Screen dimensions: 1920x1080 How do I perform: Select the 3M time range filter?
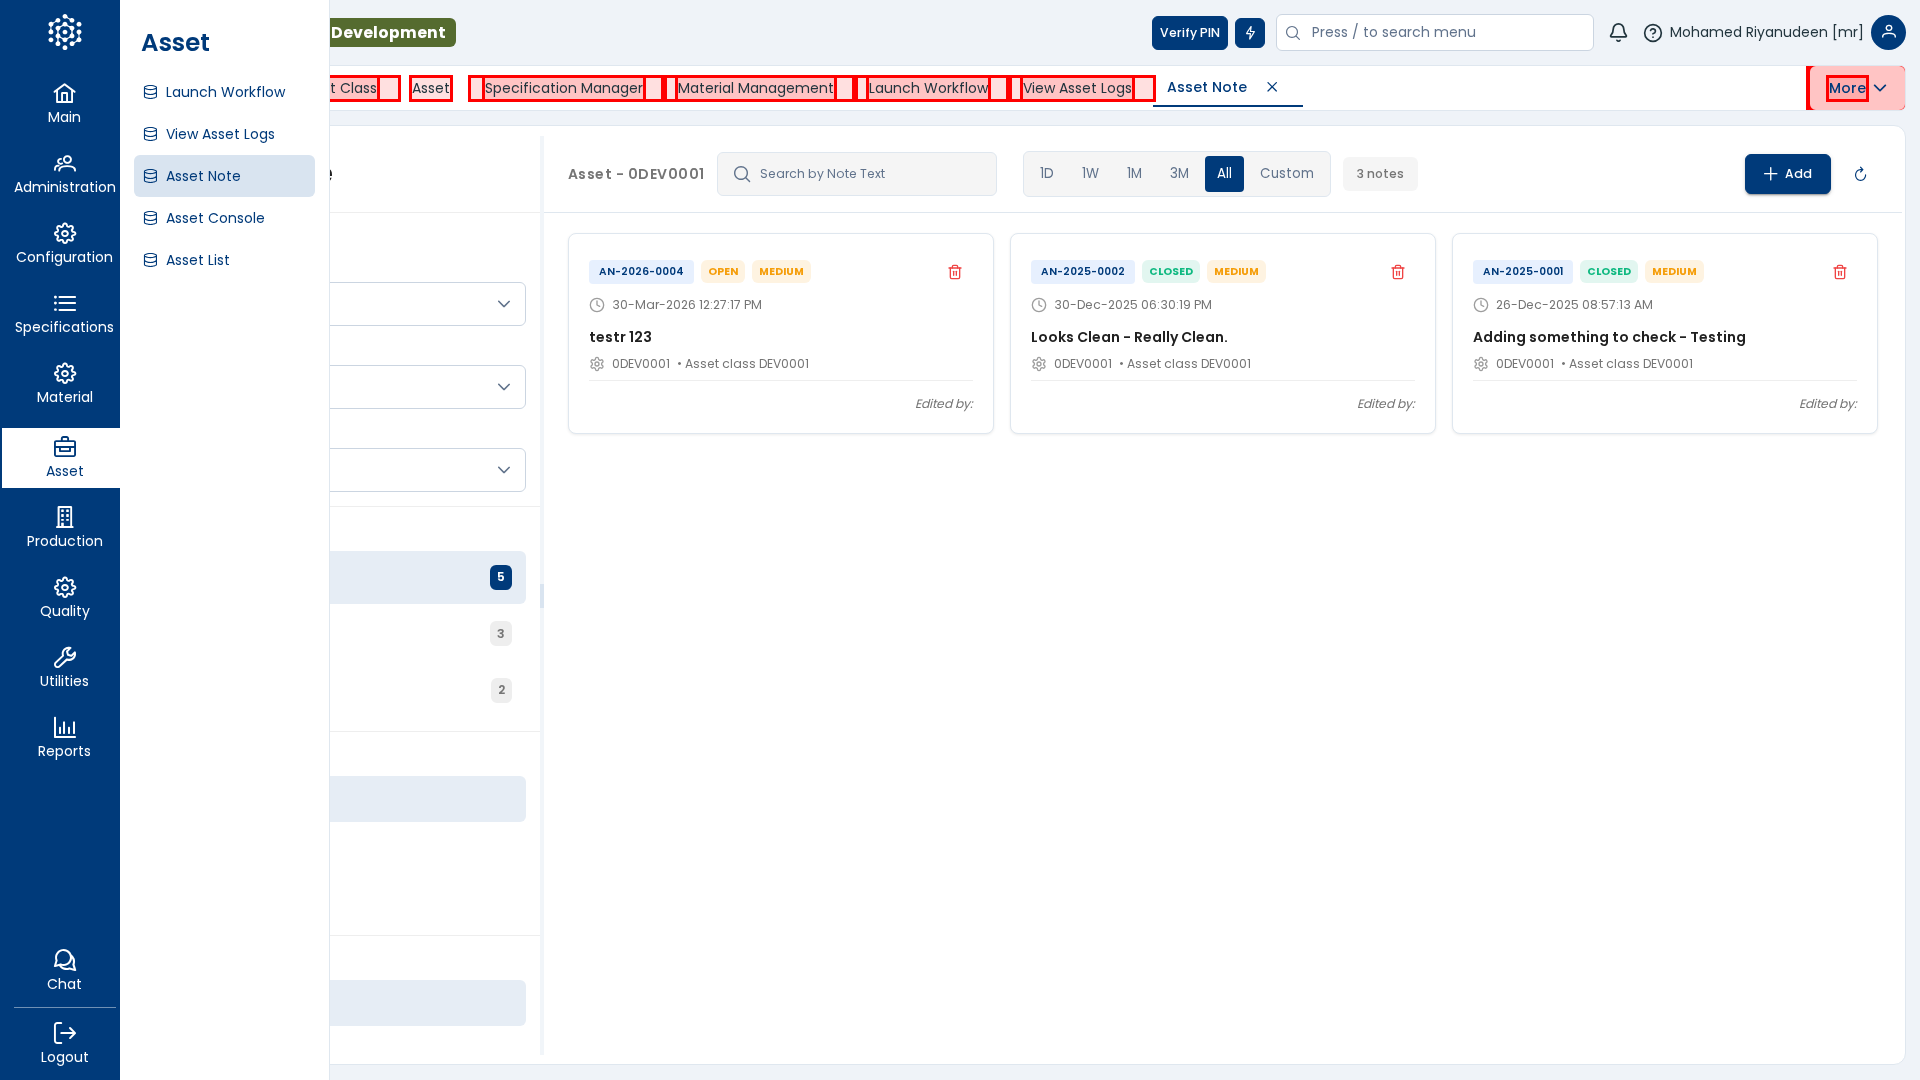1179,174
